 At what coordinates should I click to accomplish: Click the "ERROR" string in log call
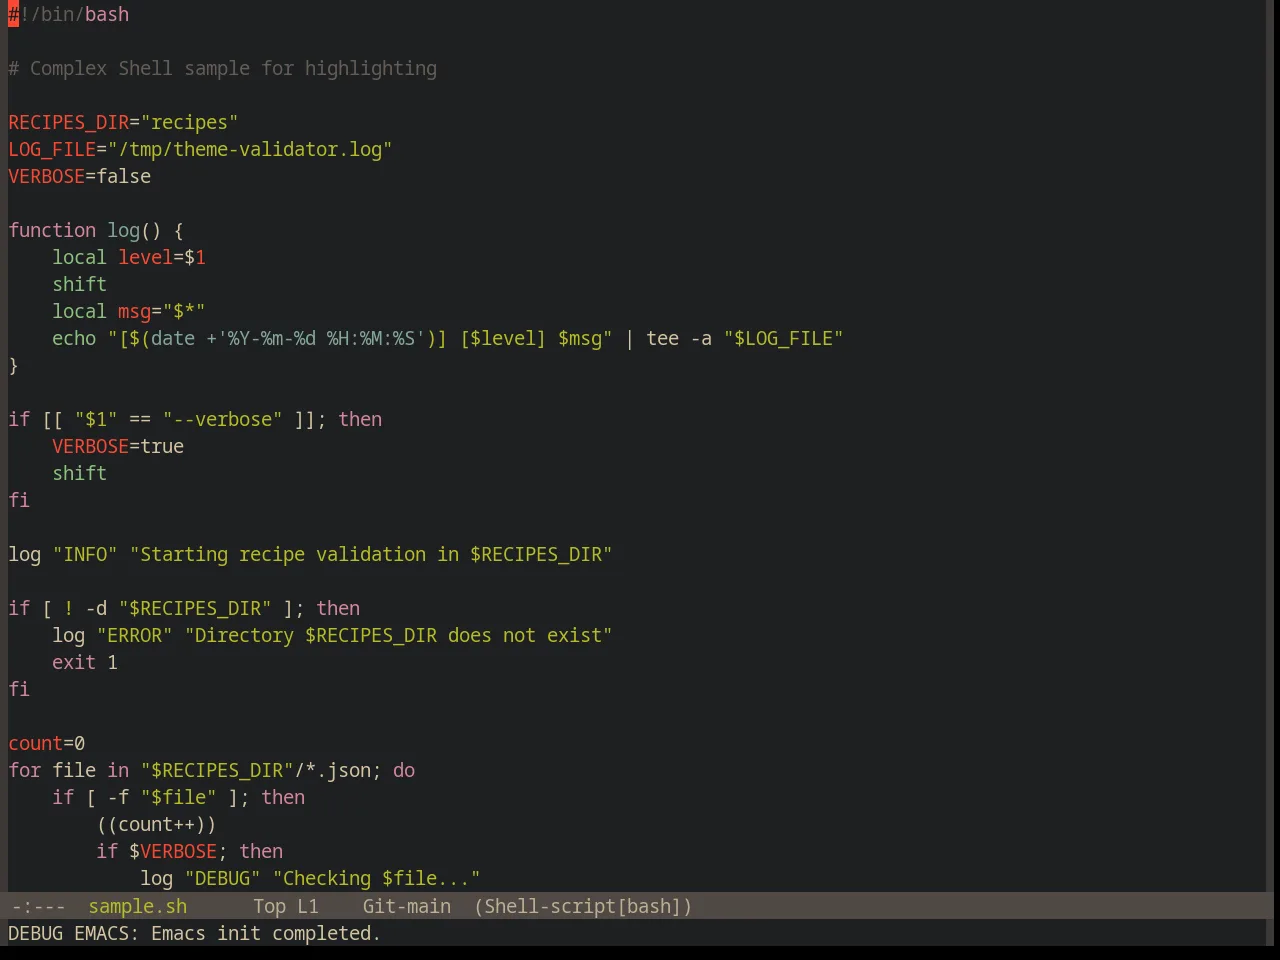pyautogui.click(x=134, y=635)
